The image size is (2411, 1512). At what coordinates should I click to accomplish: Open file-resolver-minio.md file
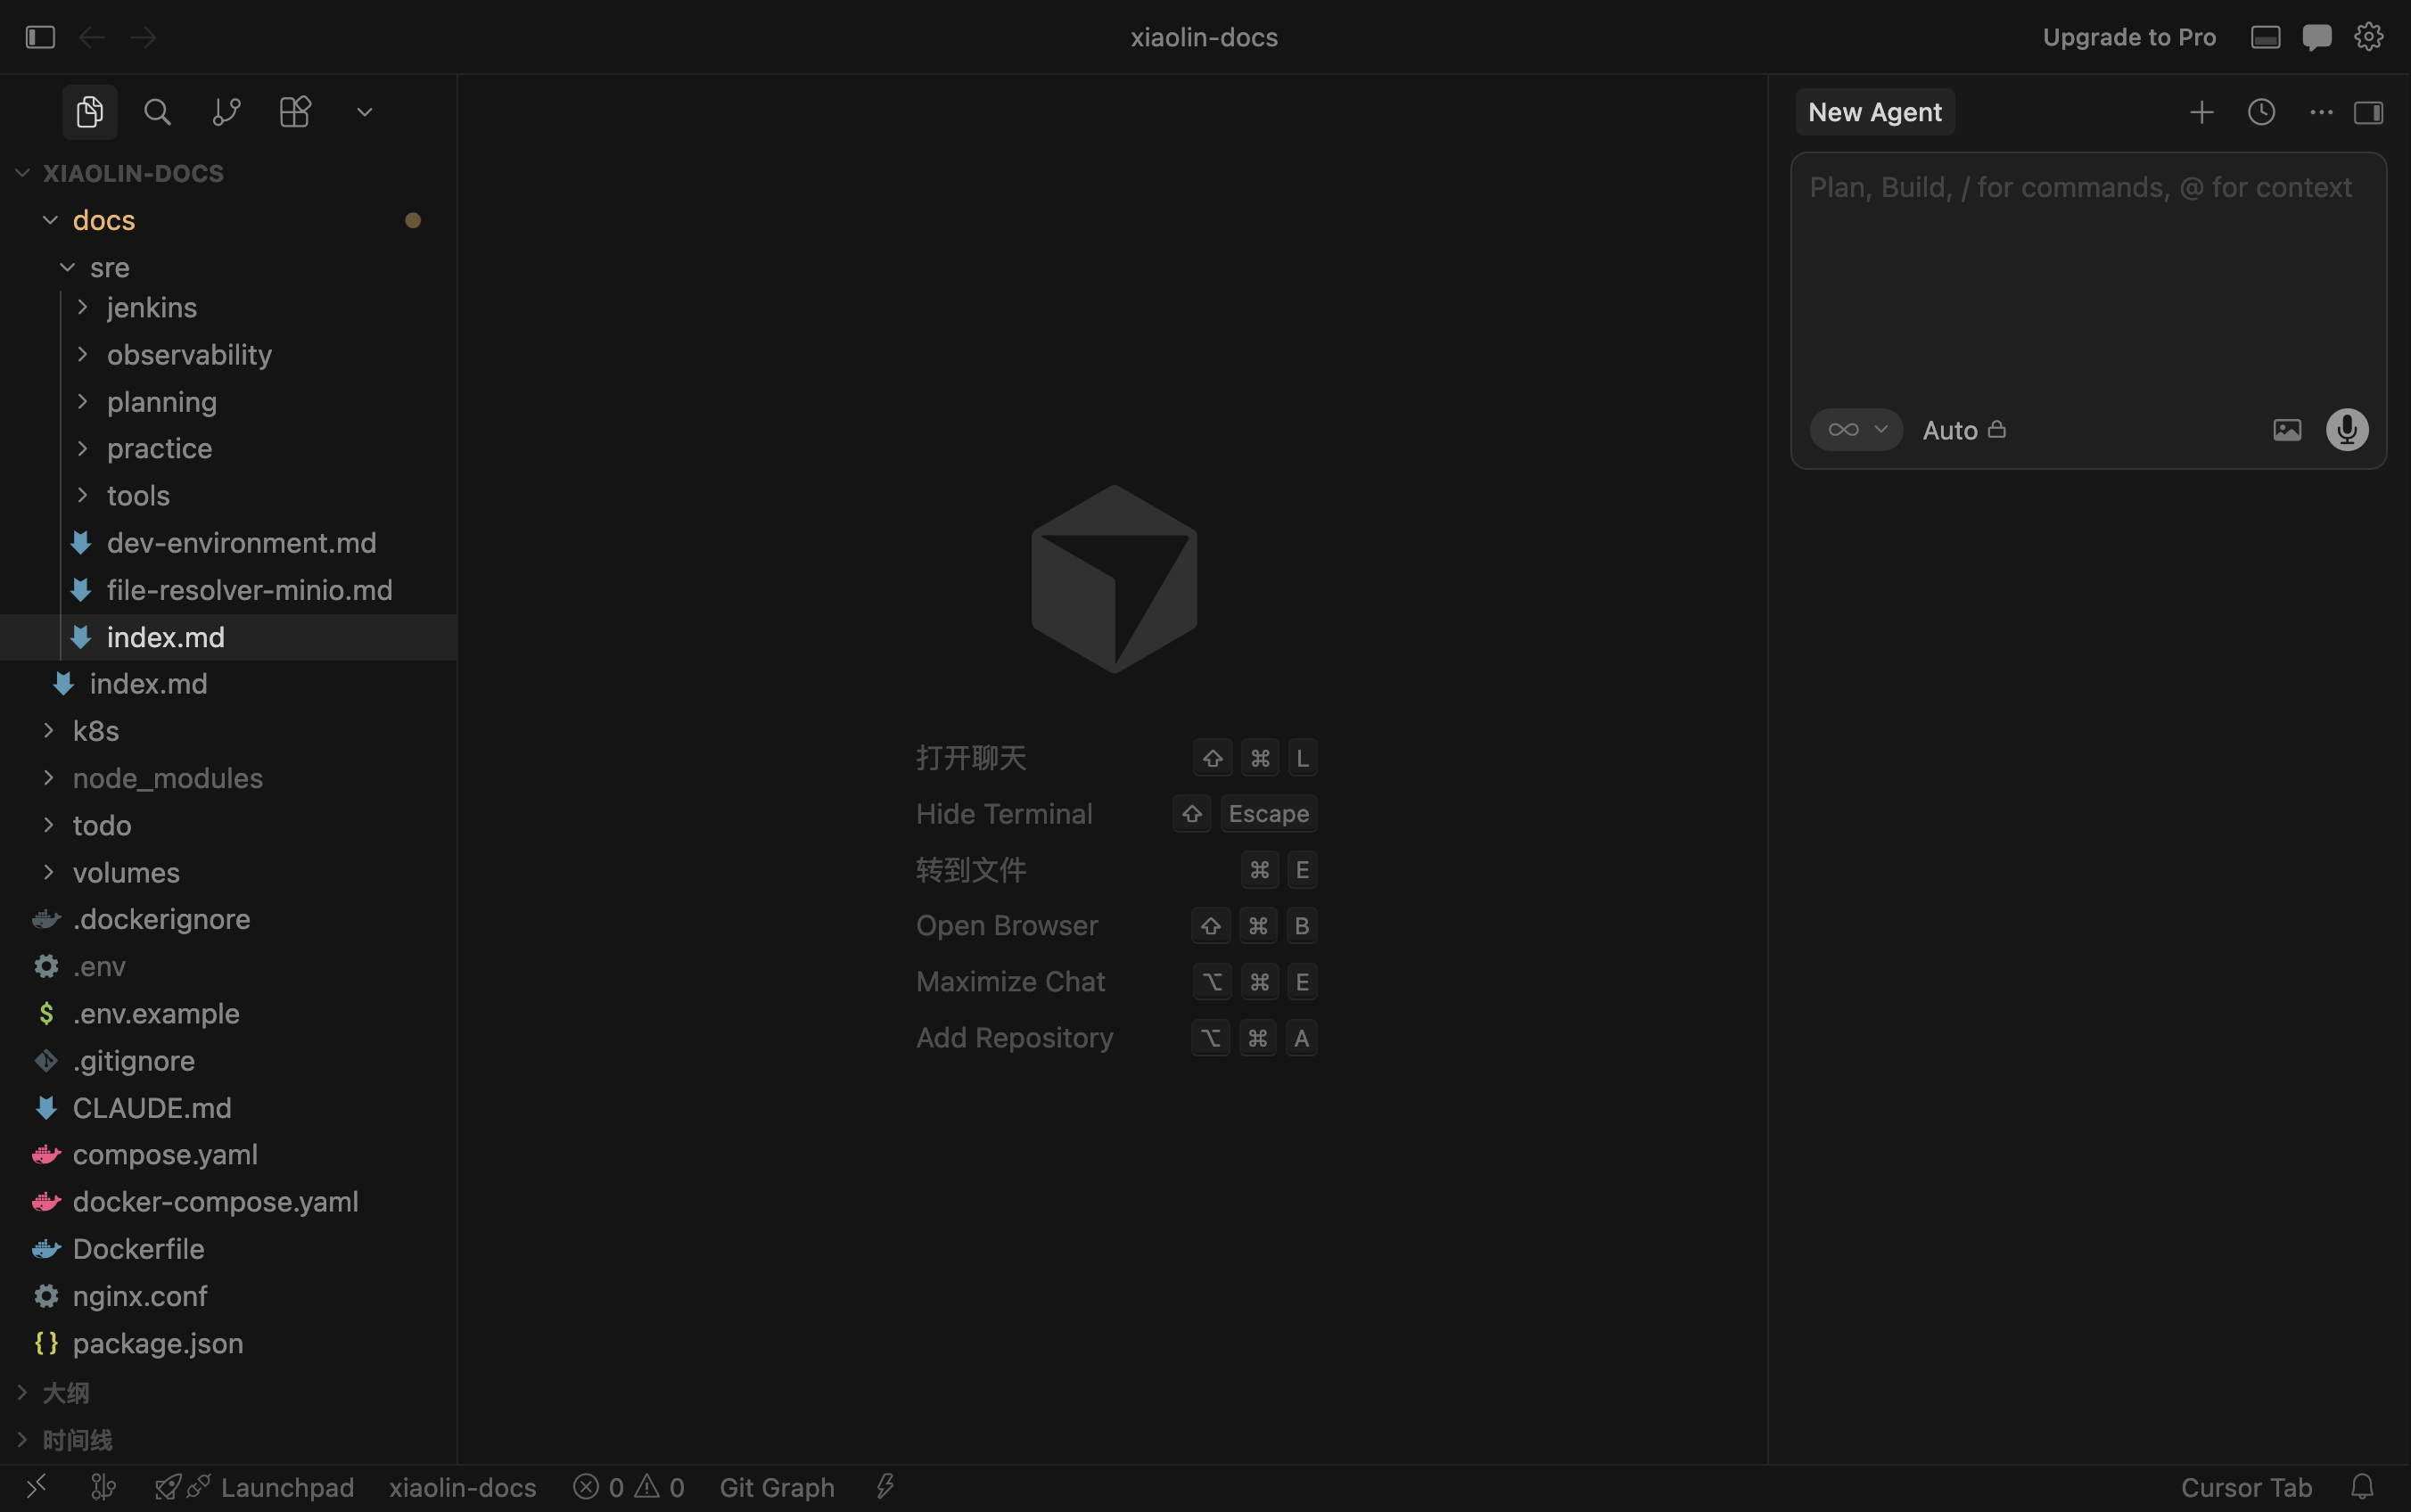click(228, 590)
